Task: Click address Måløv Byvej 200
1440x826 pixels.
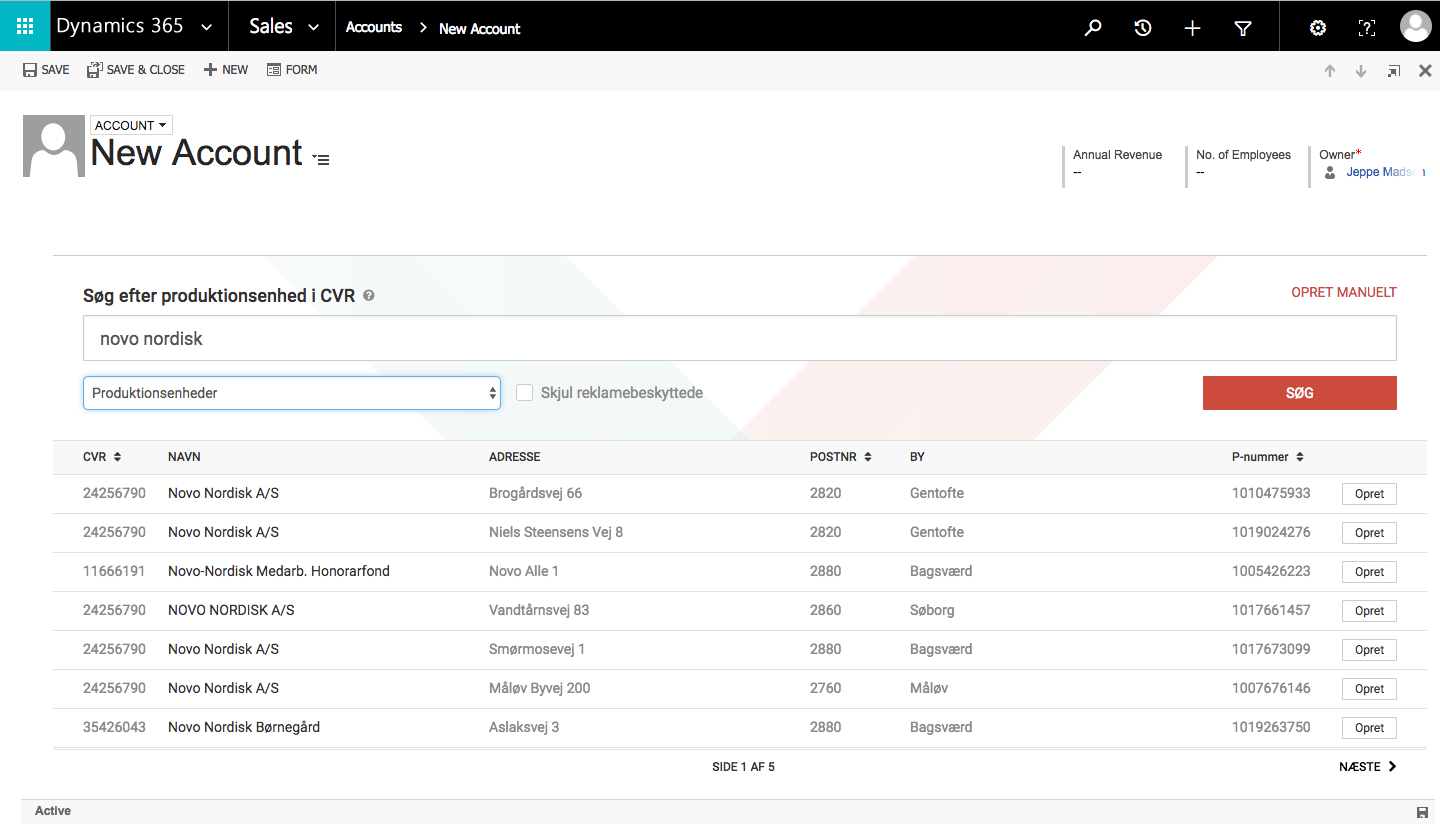Action: tap(540, 688)
